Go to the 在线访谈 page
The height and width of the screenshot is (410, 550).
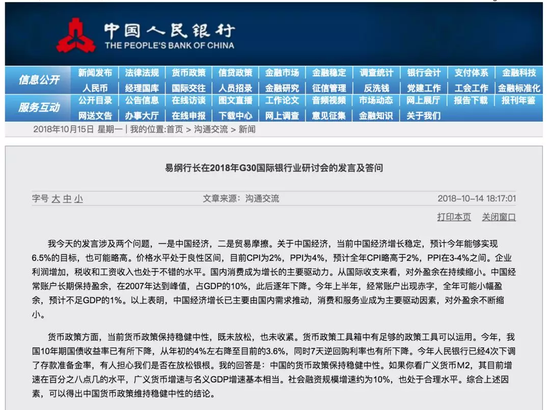click(x=188, y=100)
